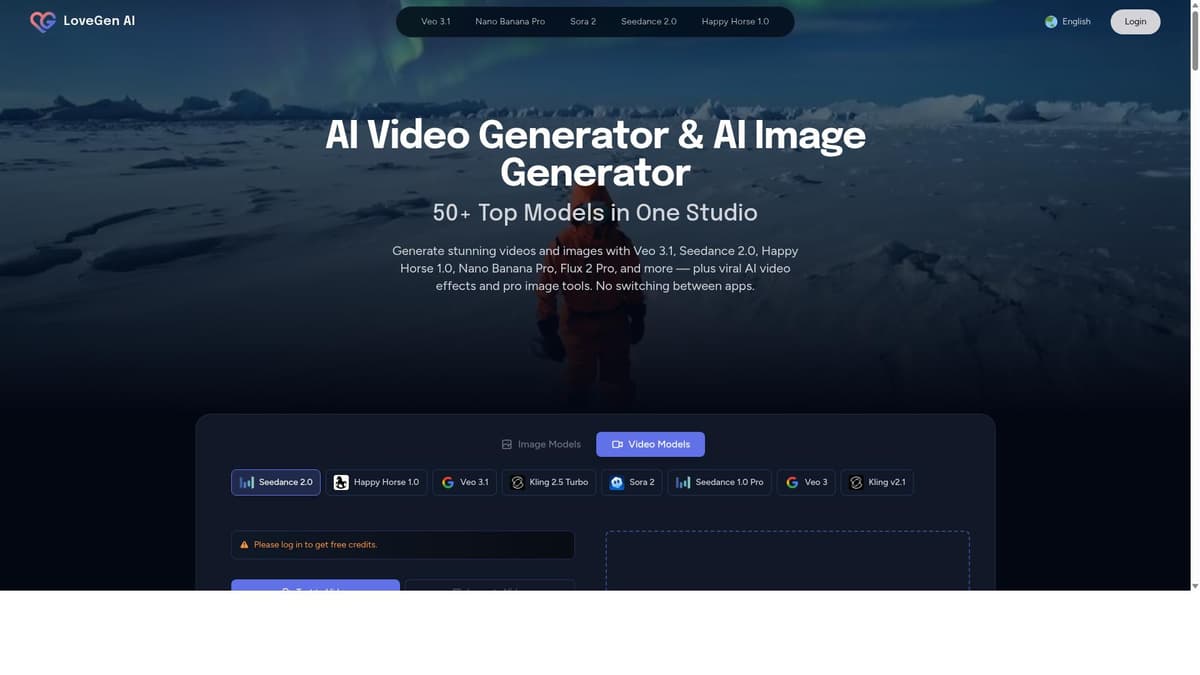Click the LoveGen AI logo

pyautogui.click(x=82, y=18)
